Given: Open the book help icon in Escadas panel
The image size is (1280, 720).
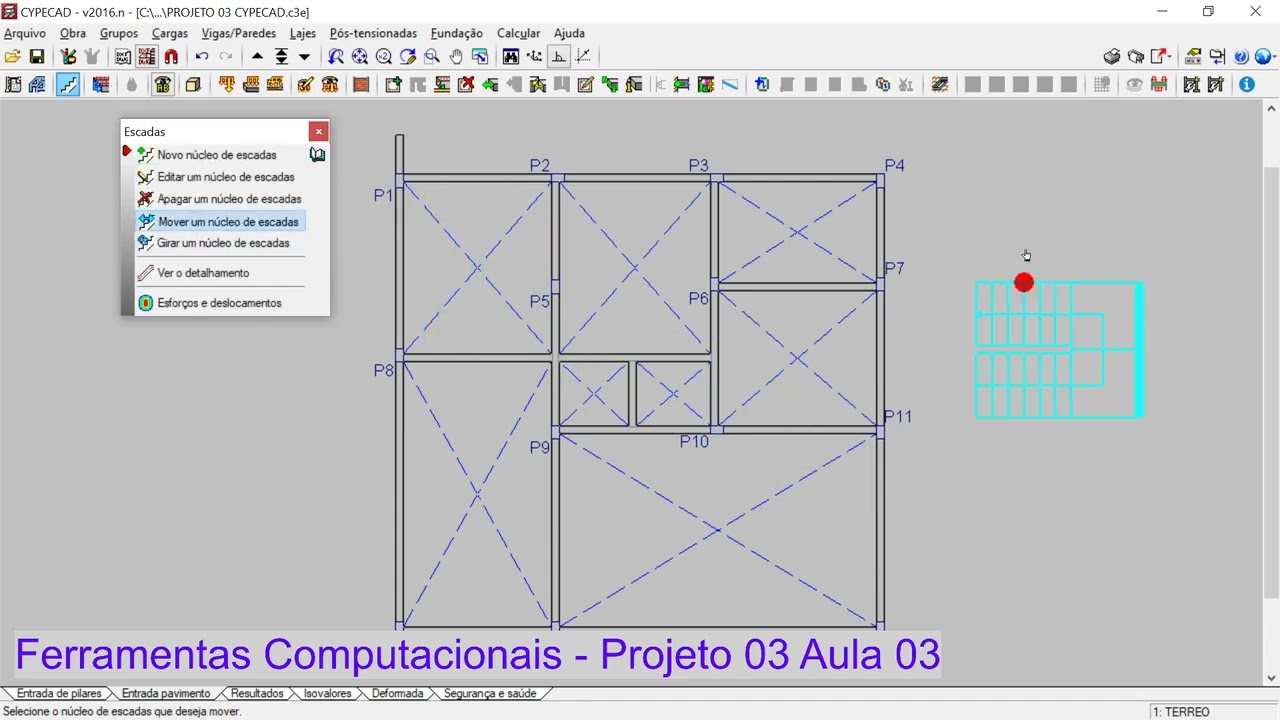Looking at the screenshot, I should [x=317, y=155].
